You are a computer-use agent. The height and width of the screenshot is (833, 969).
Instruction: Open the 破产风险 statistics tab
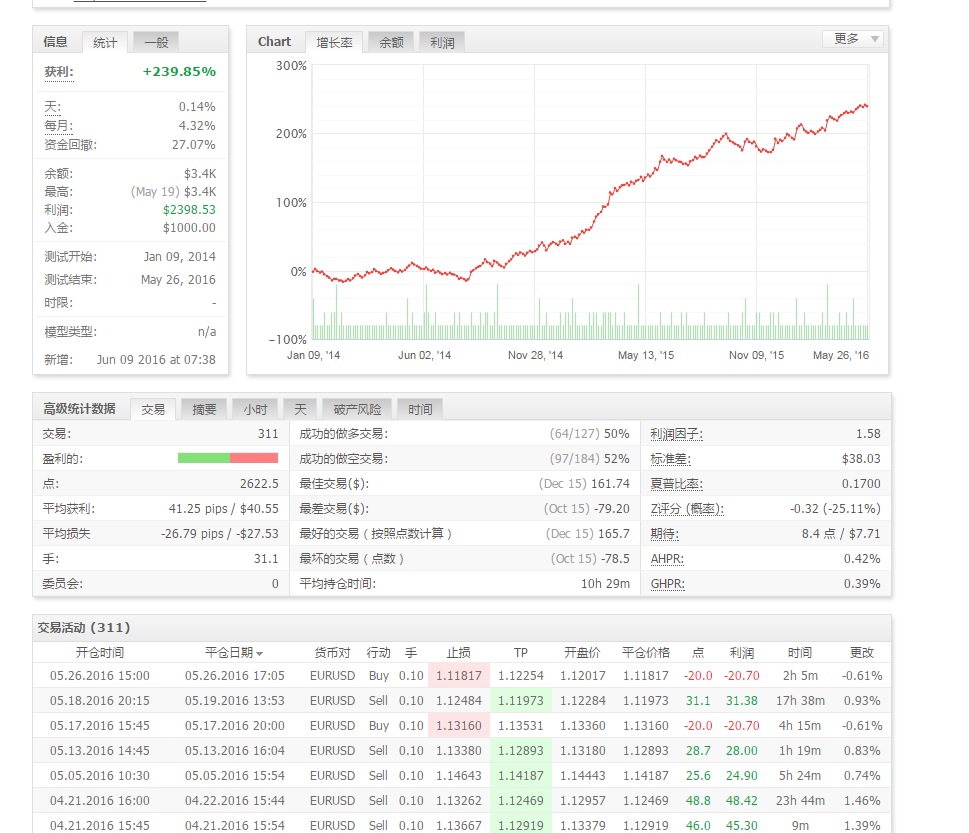click(357, 409)
